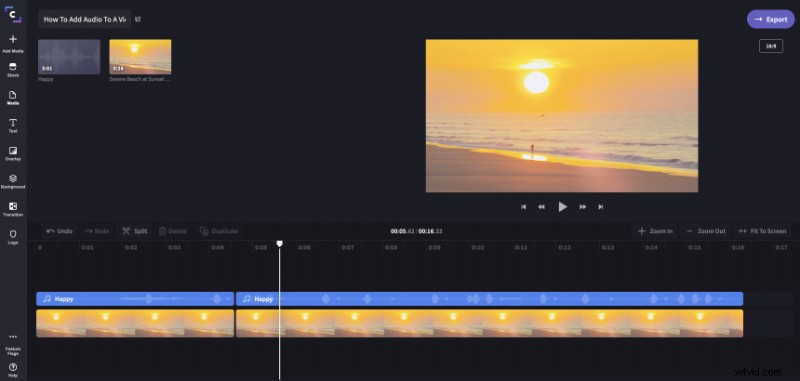Split clip with the Split tool
This screenshot has width=800, height=381.
pyautogui.click(x=135, y=231)
